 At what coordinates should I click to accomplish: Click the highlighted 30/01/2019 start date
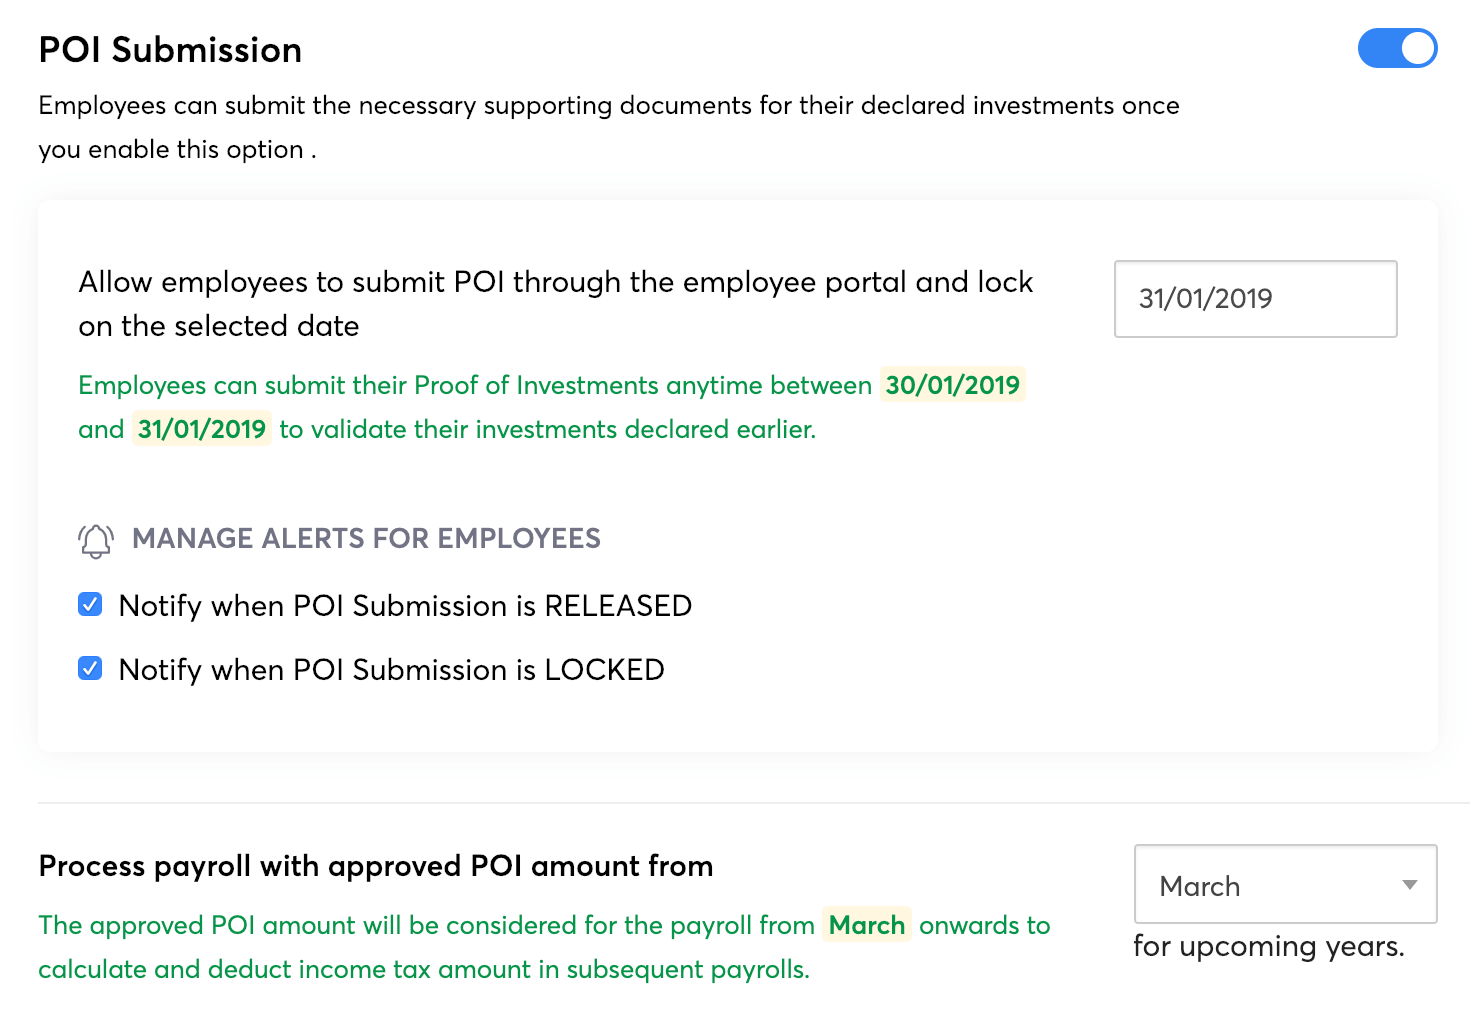tap(952, 385)
